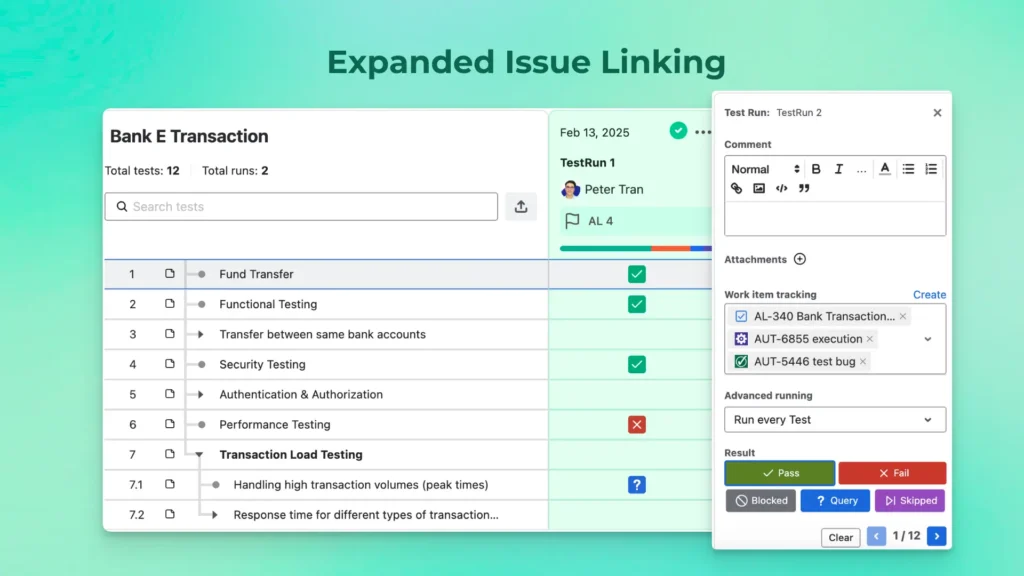Open document icon for Performance Testing row
The height and width of the screenshot is (576, 1024).
tap(170, 424)
